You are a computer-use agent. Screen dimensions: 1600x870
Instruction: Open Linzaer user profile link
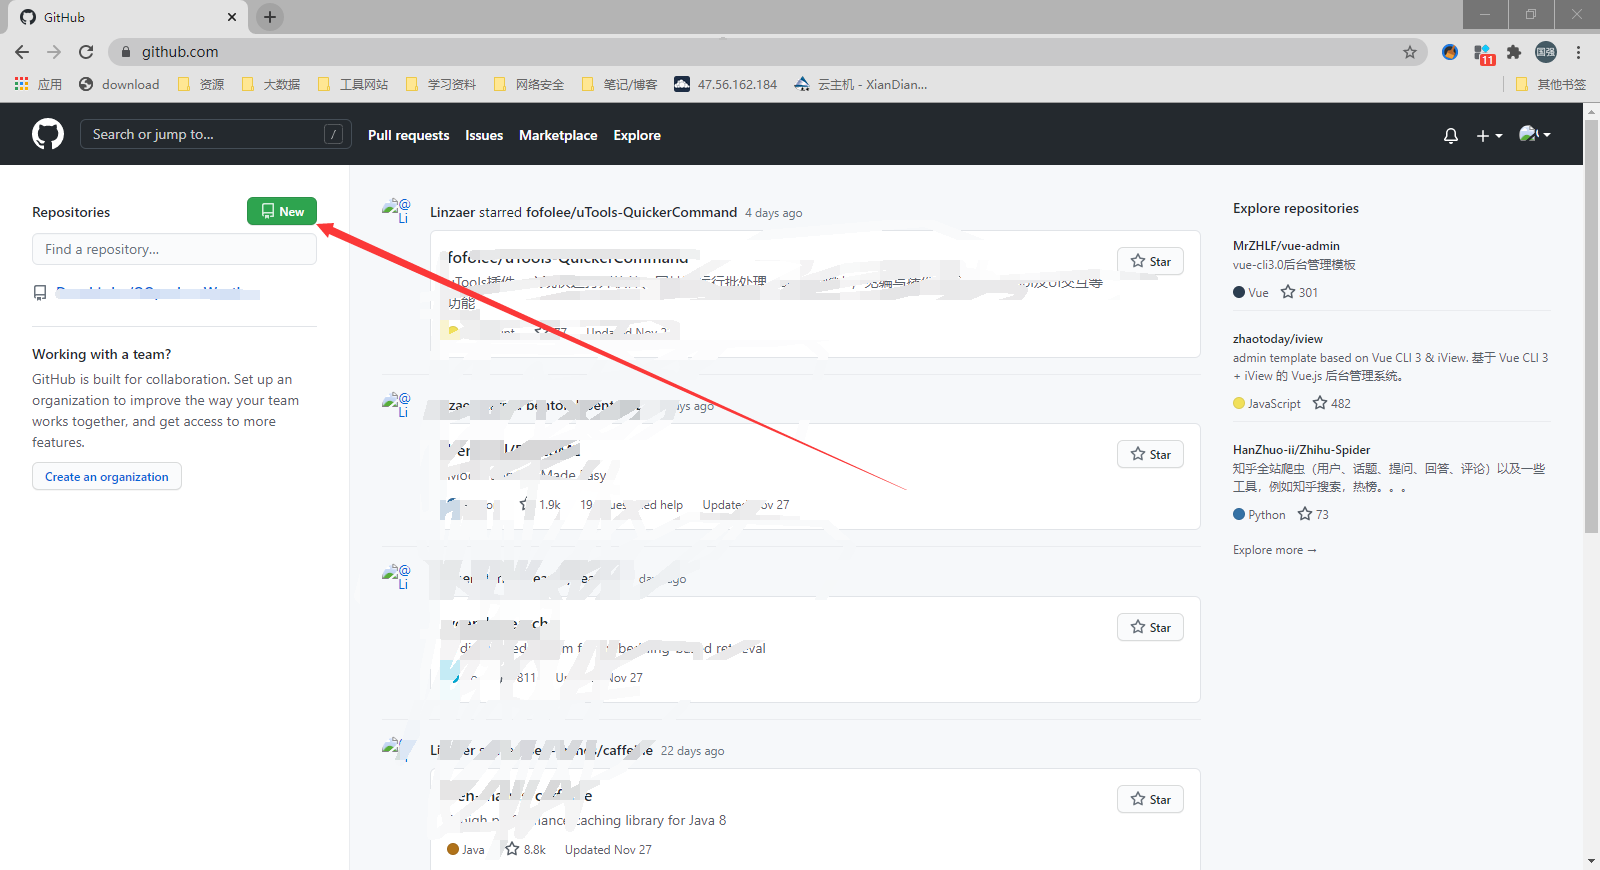[x=452, y=212]
